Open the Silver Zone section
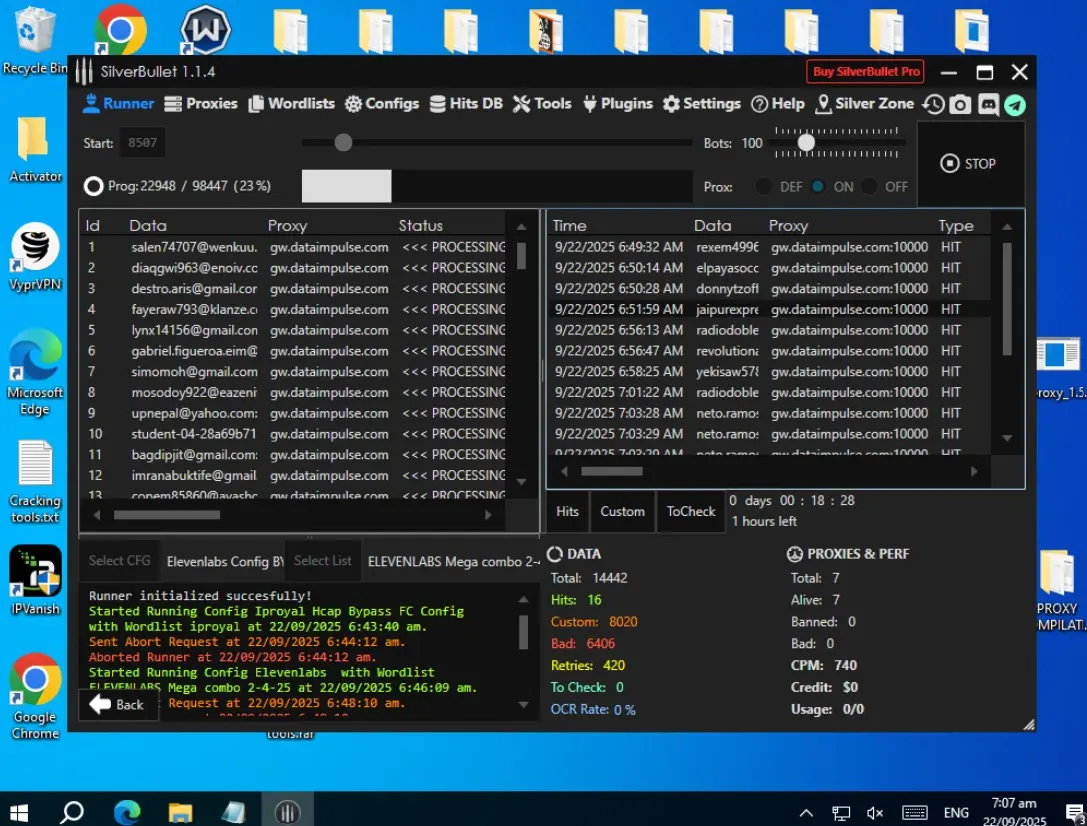1087x826 pixels. click(864, 104)
